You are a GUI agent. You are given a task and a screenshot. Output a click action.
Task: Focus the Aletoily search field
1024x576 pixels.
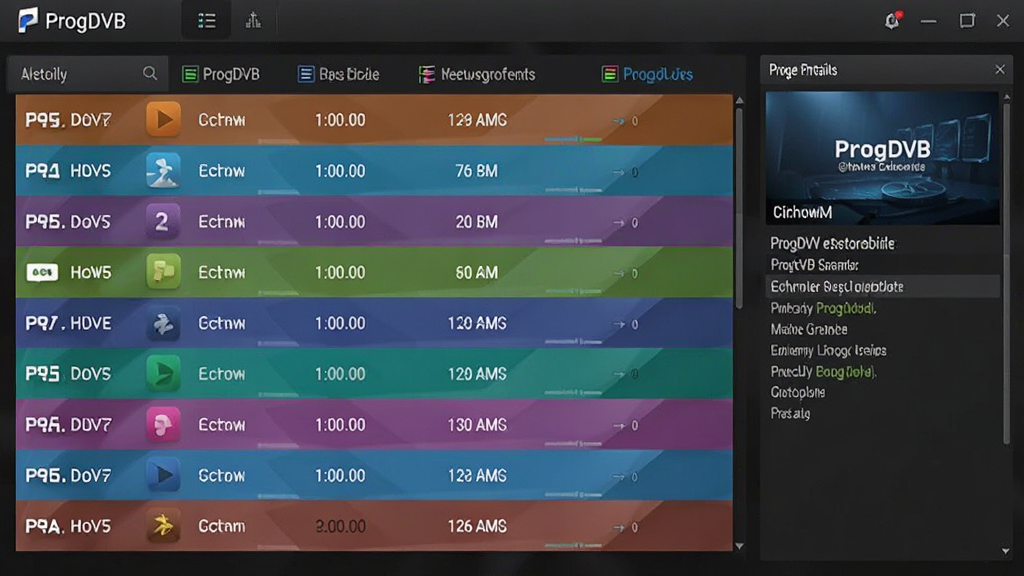tap(88, 74)
